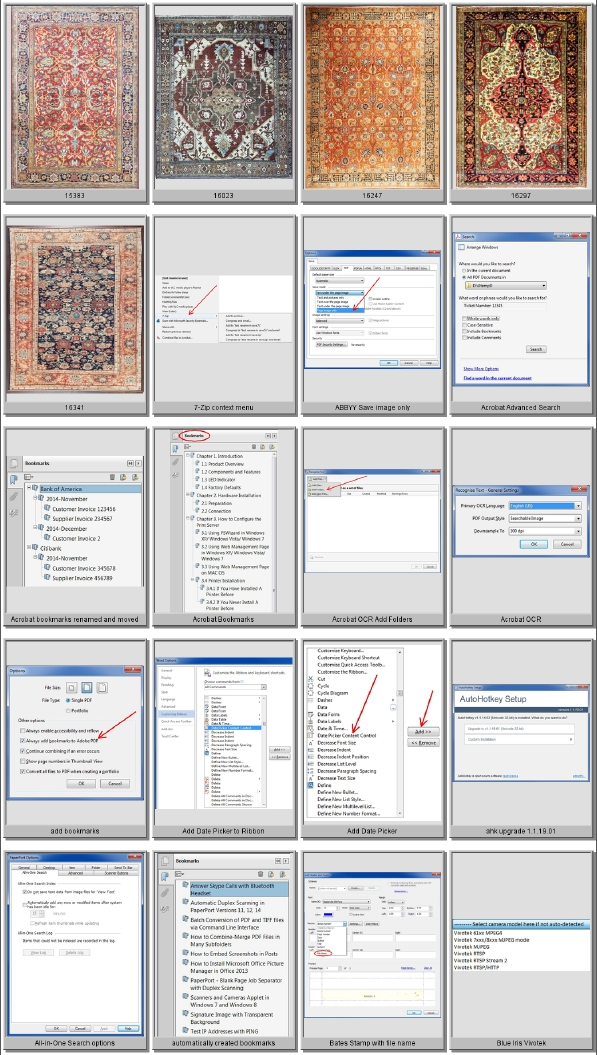Click the 'ahk upgrade 1.1.19.01' caption

[521, 831]
